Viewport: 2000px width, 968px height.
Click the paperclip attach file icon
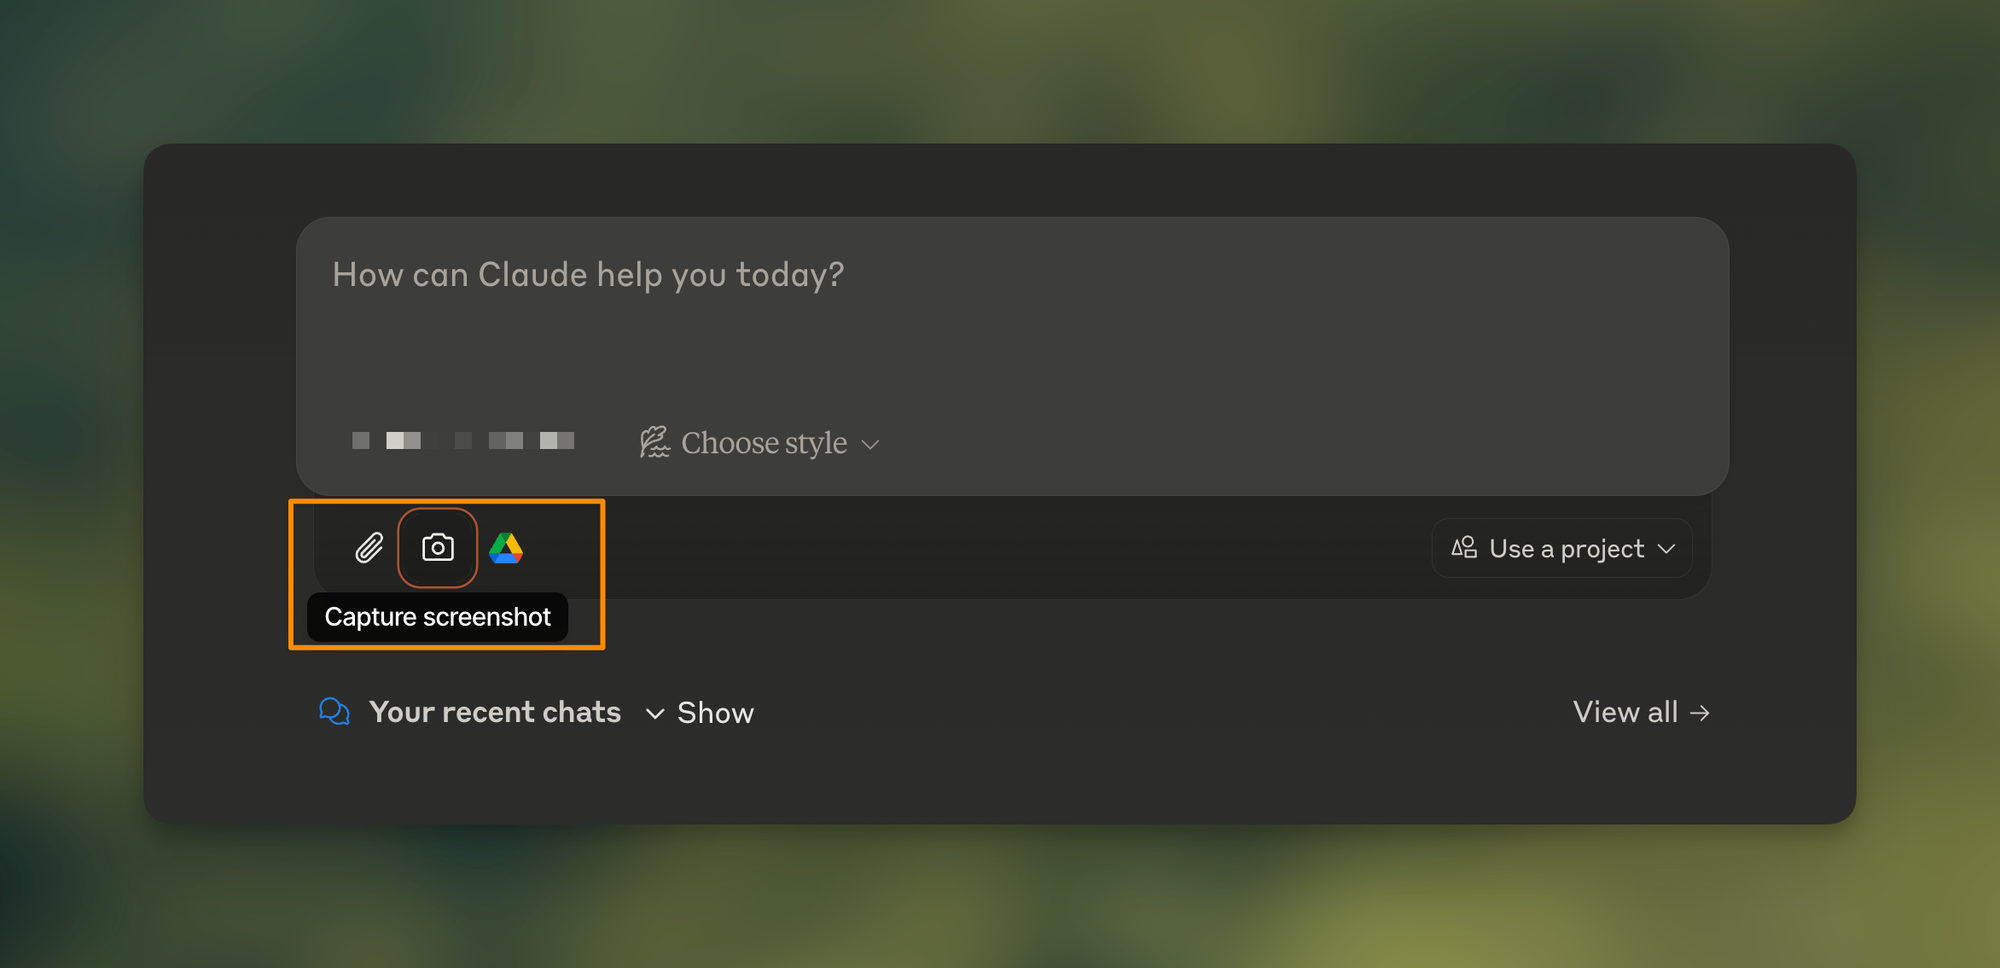point(369,548)
